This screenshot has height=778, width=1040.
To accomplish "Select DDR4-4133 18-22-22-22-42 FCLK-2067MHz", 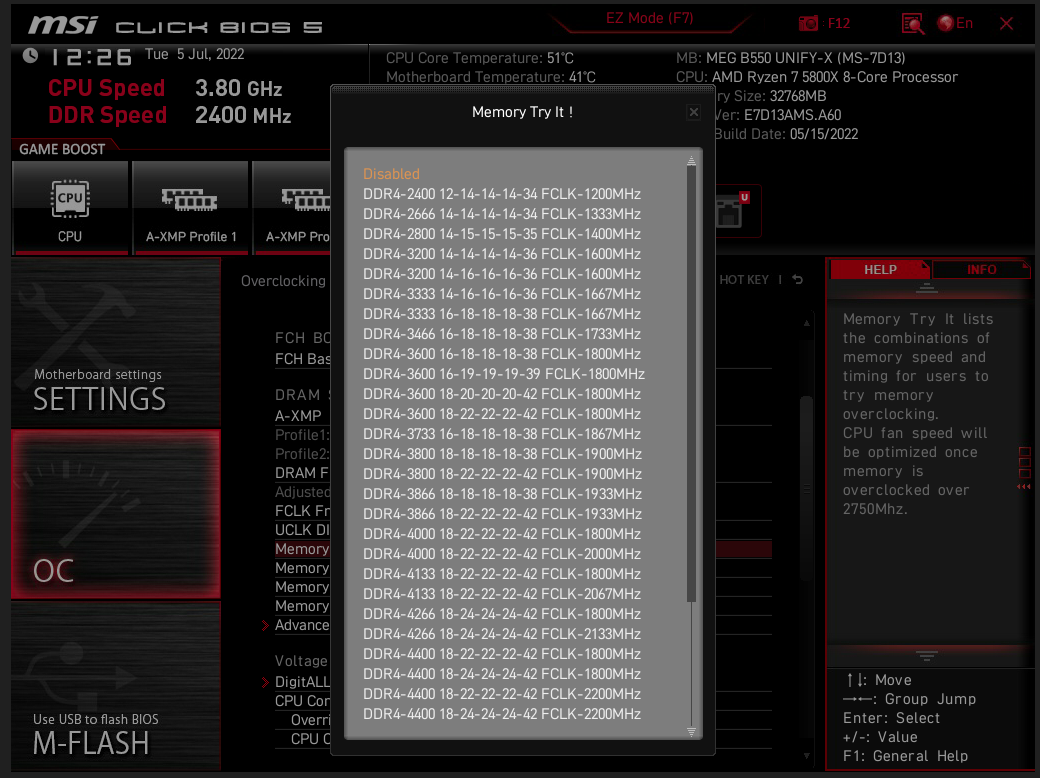I will coord(502,594).
